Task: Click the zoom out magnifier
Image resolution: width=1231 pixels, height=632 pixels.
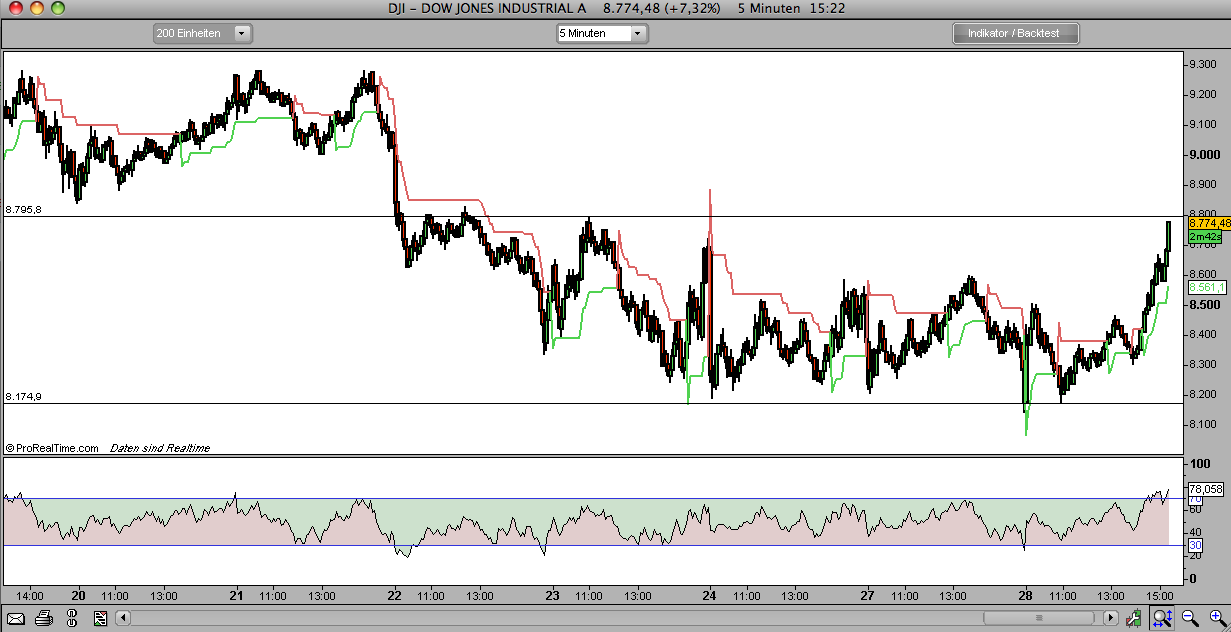Action: pyautogui.click(x=1190, y=618)
